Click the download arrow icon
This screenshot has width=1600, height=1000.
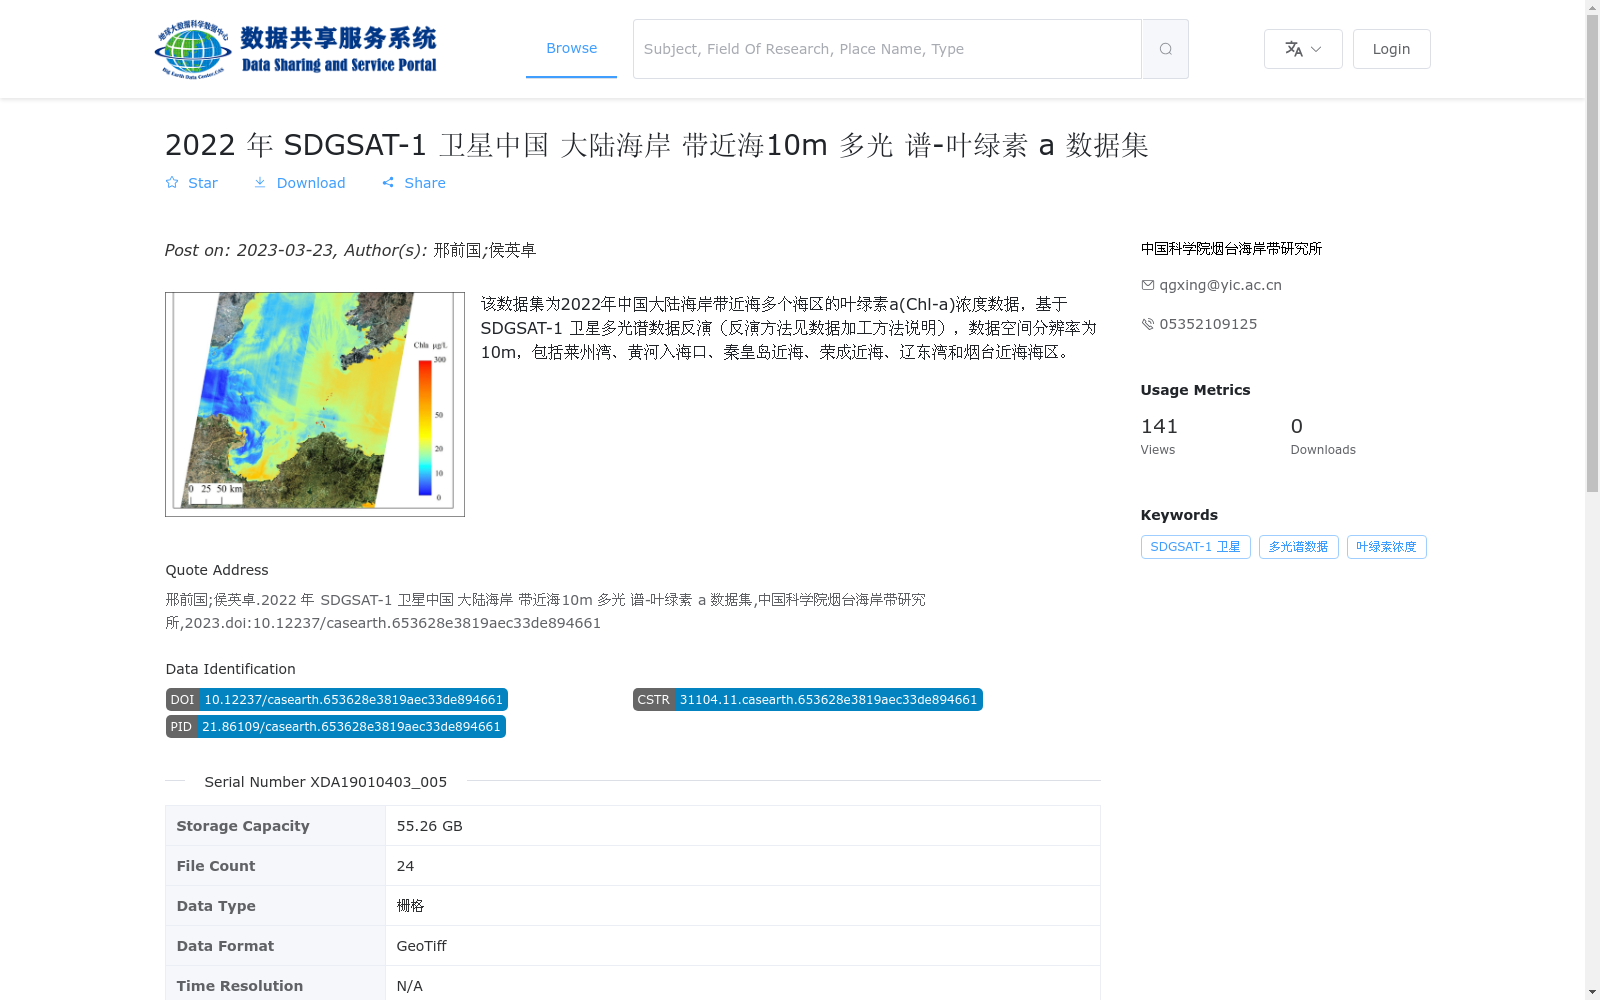(x=260, y=183)
